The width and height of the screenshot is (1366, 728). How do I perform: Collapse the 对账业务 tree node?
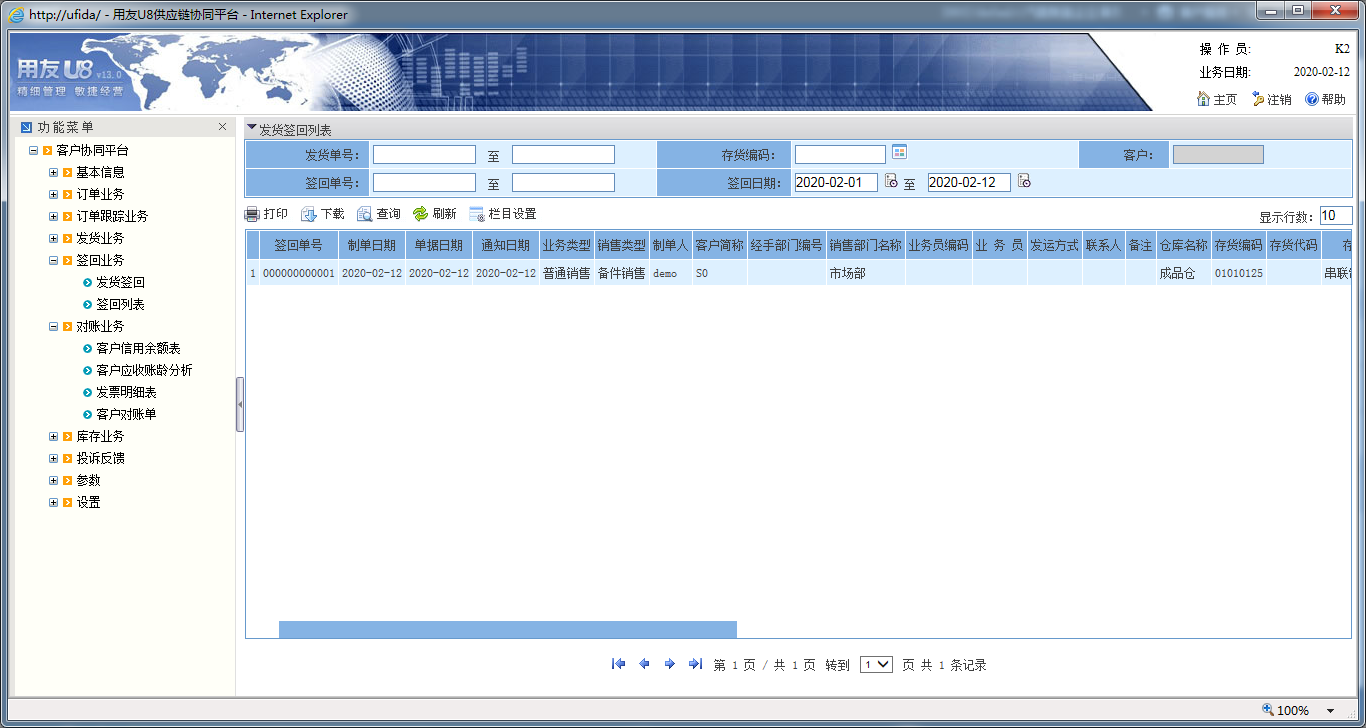(x=54, y=326)
